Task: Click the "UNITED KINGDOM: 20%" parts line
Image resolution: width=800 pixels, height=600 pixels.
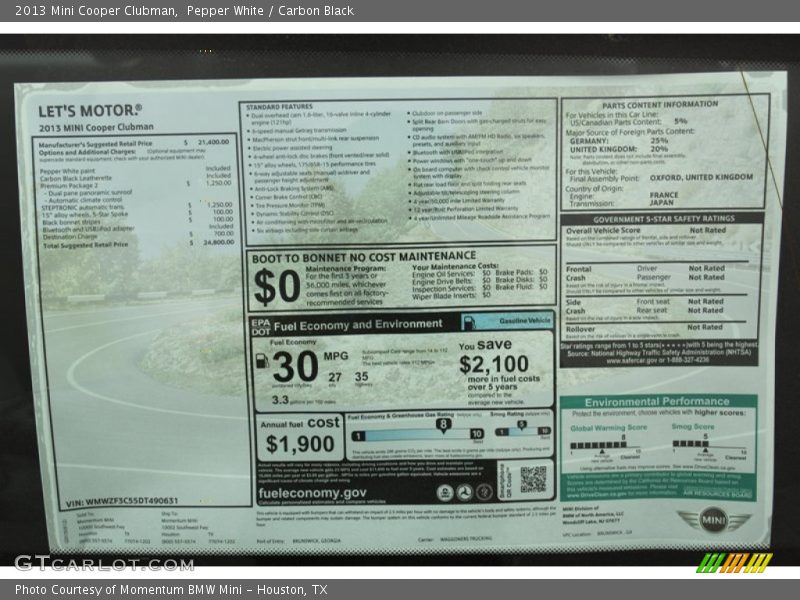Action: click(619, 149)
